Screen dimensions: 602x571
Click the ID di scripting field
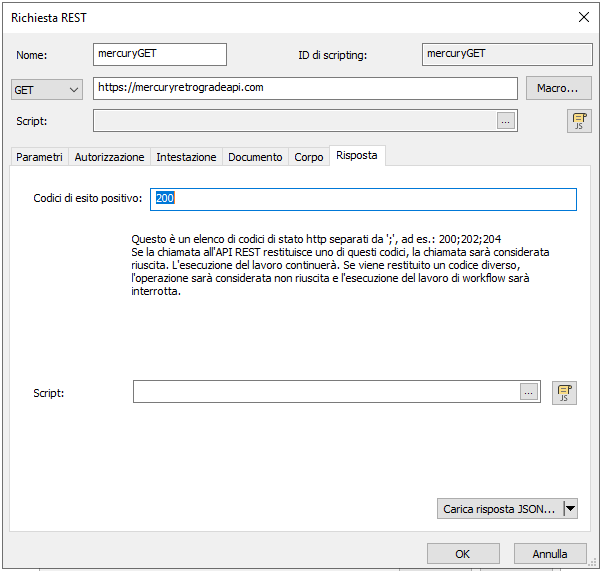[507, 54]
